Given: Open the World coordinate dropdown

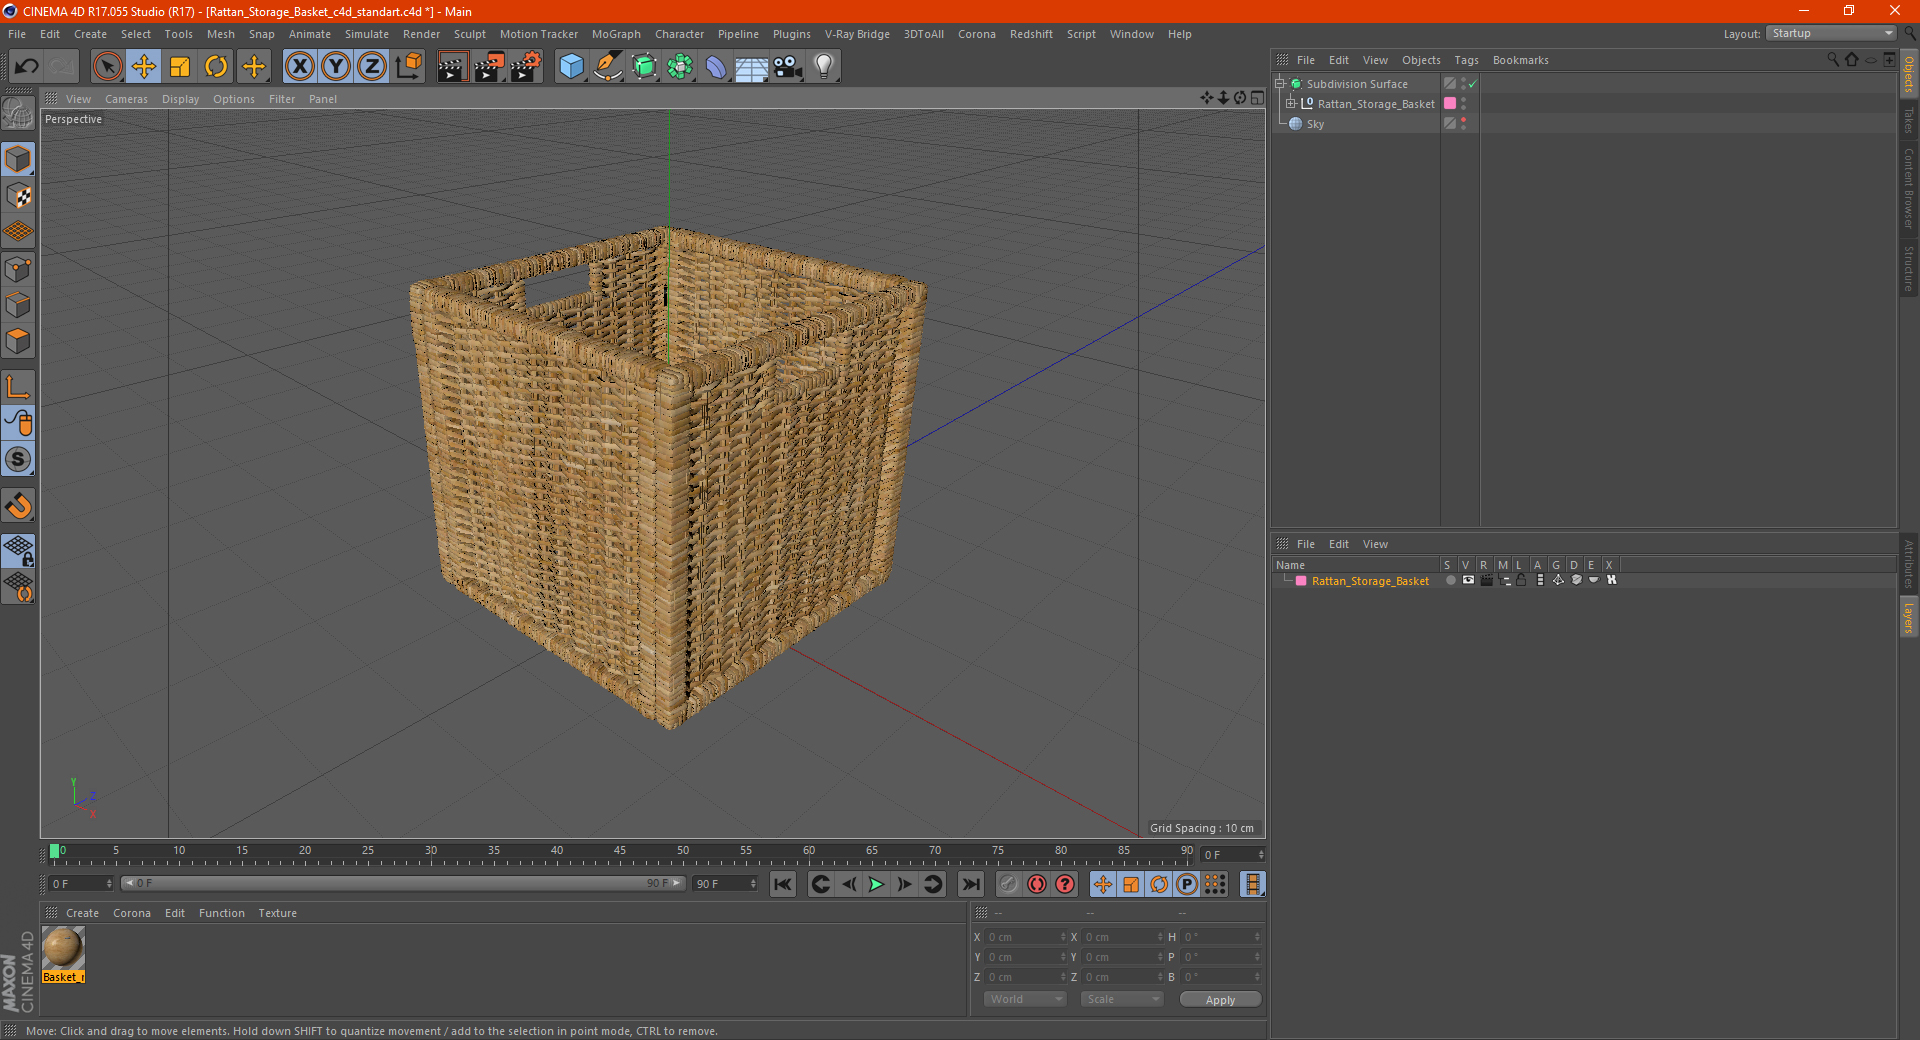Looking at the screenshot, I should 1025,999.
